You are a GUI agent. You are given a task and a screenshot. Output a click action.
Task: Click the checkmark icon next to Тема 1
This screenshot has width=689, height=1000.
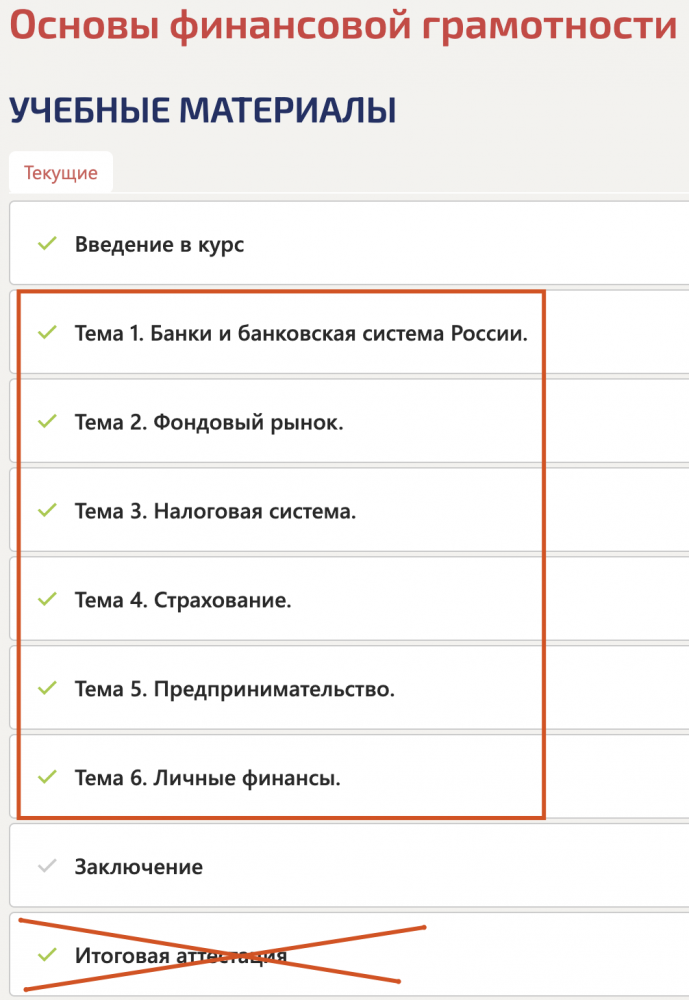click(x=46, y=333)
